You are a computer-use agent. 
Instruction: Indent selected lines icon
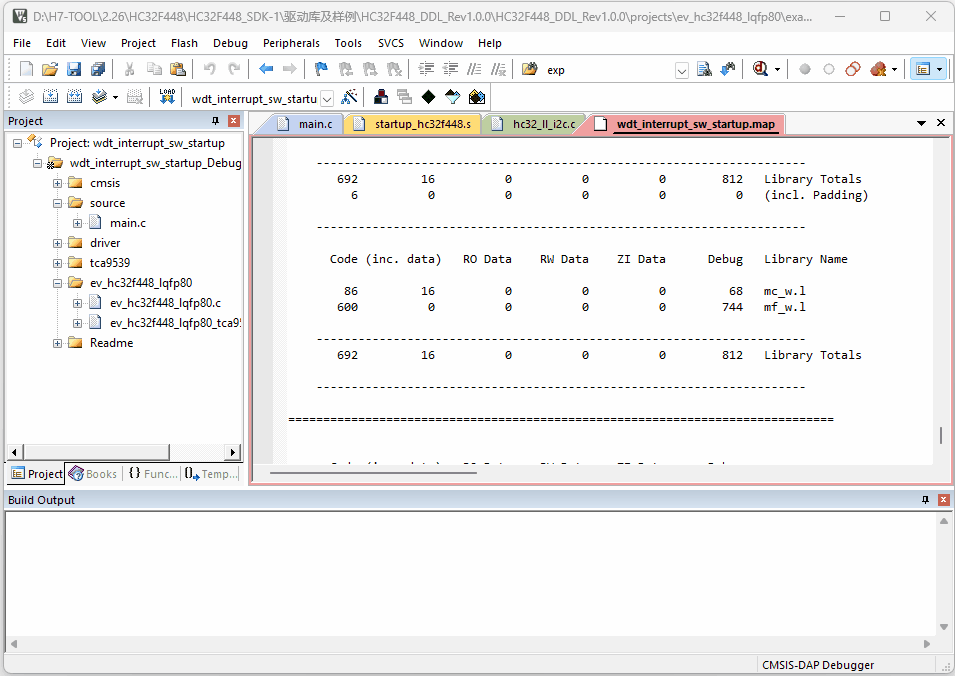426,69
